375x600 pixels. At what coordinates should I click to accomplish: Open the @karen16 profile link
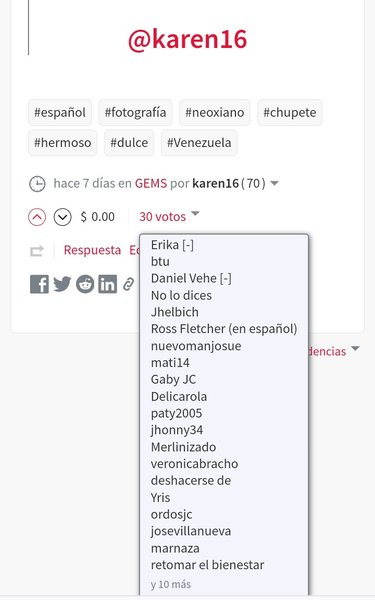[188, 39]
